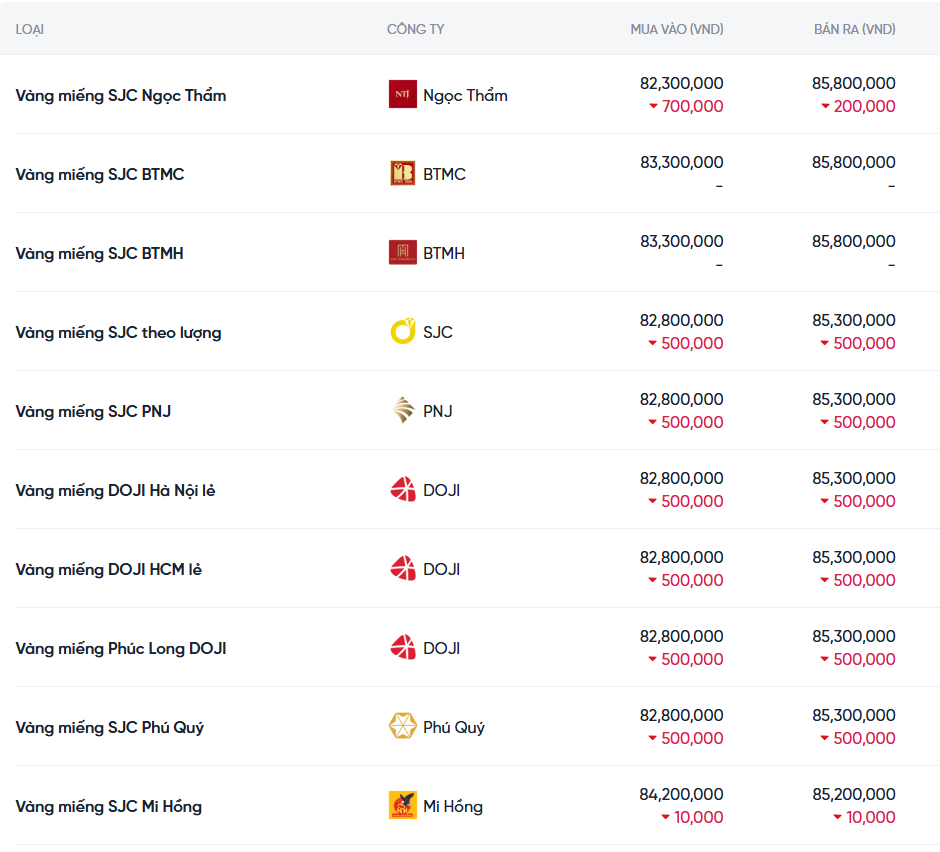Click the BTMH company name
The height and width of the screenshot is (852, 940).
coord(444,254)
